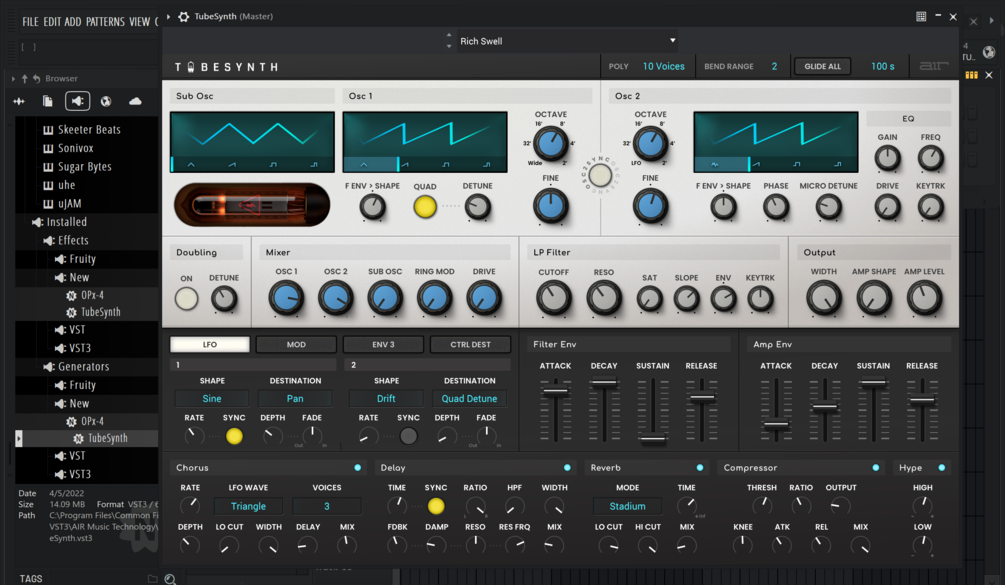Open Chorus LFO Wave Triangle dropdown

[x=248, y=506]
